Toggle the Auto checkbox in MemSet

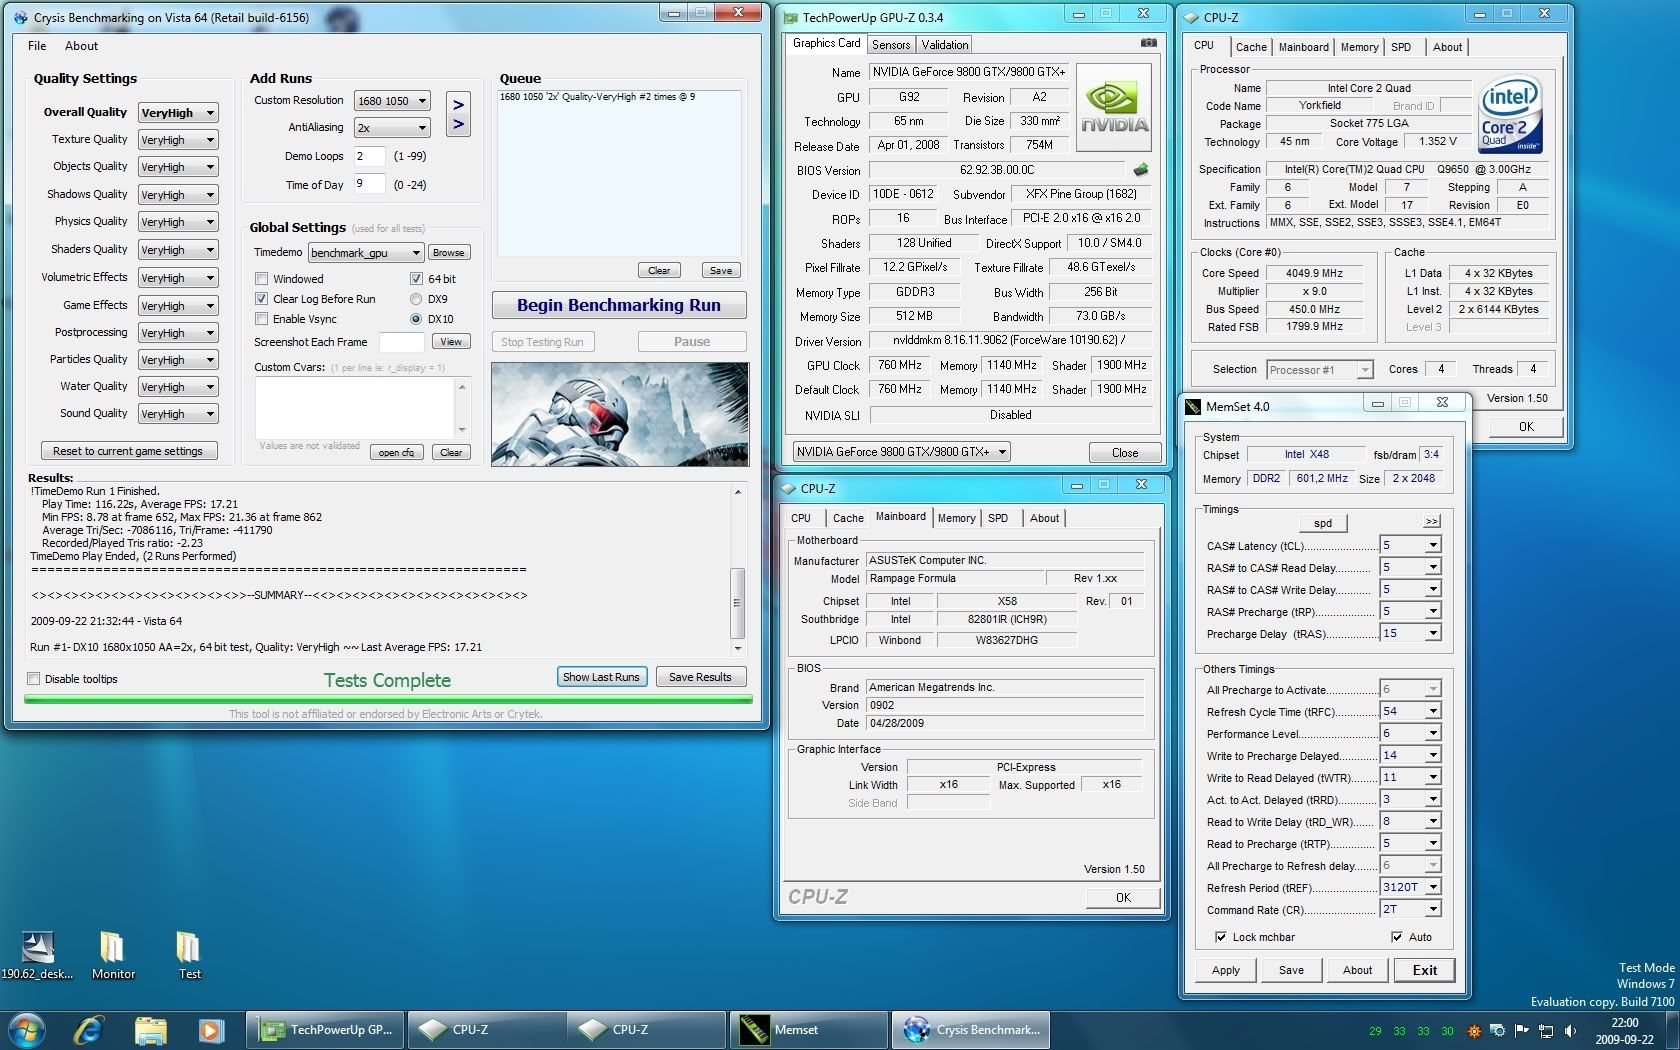[1396, 937]
